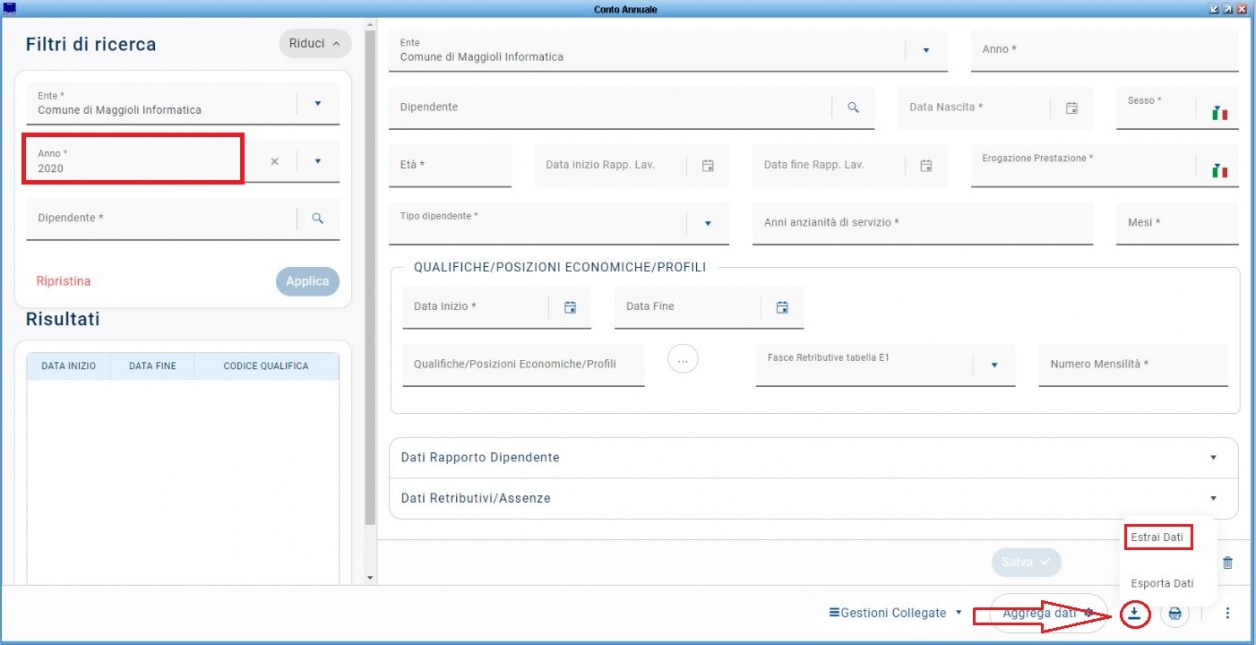
Task: Open Fasce Retributive tabella E1 dropdown
Action: click(994, 365)
